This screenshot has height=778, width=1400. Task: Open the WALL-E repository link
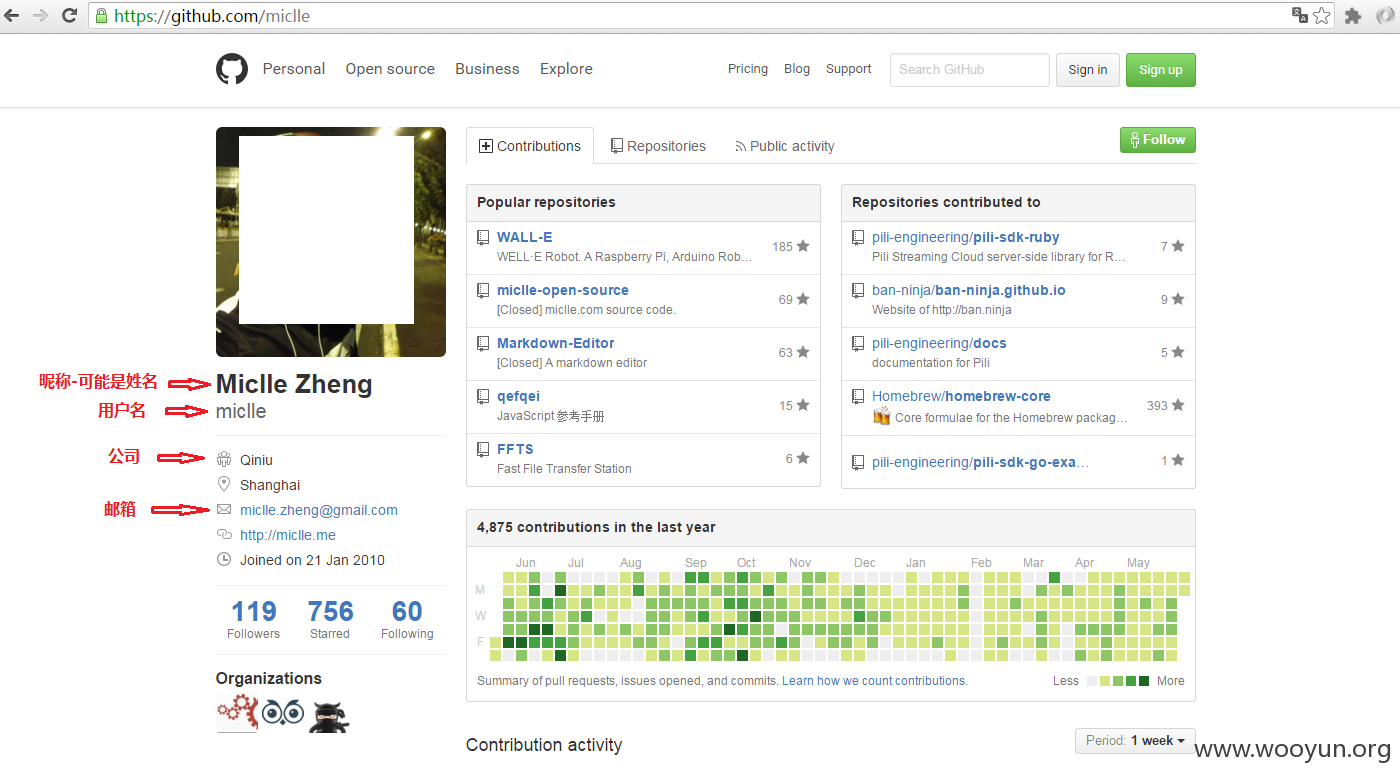(x=525, y=237)
